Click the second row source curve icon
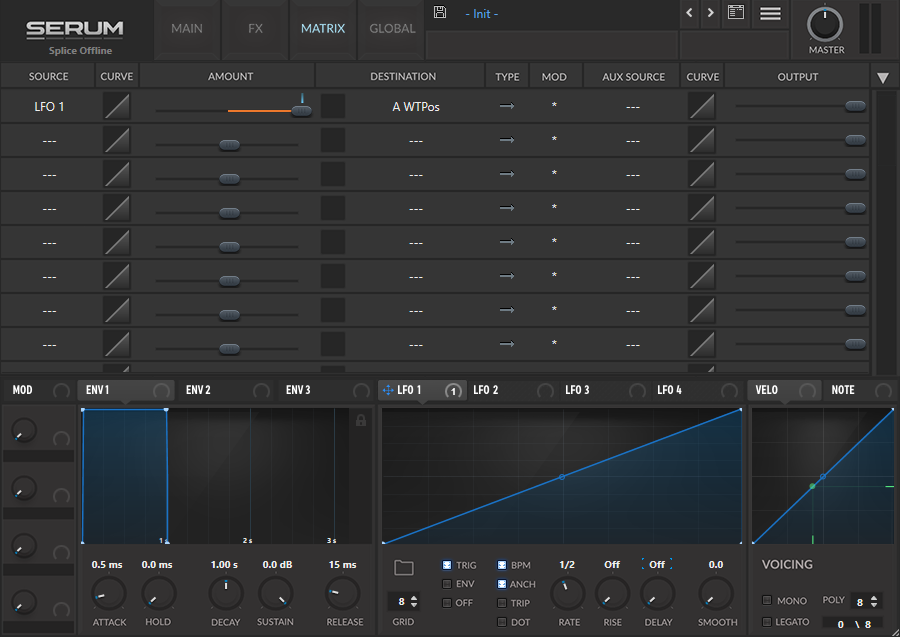 click(117, 140)
